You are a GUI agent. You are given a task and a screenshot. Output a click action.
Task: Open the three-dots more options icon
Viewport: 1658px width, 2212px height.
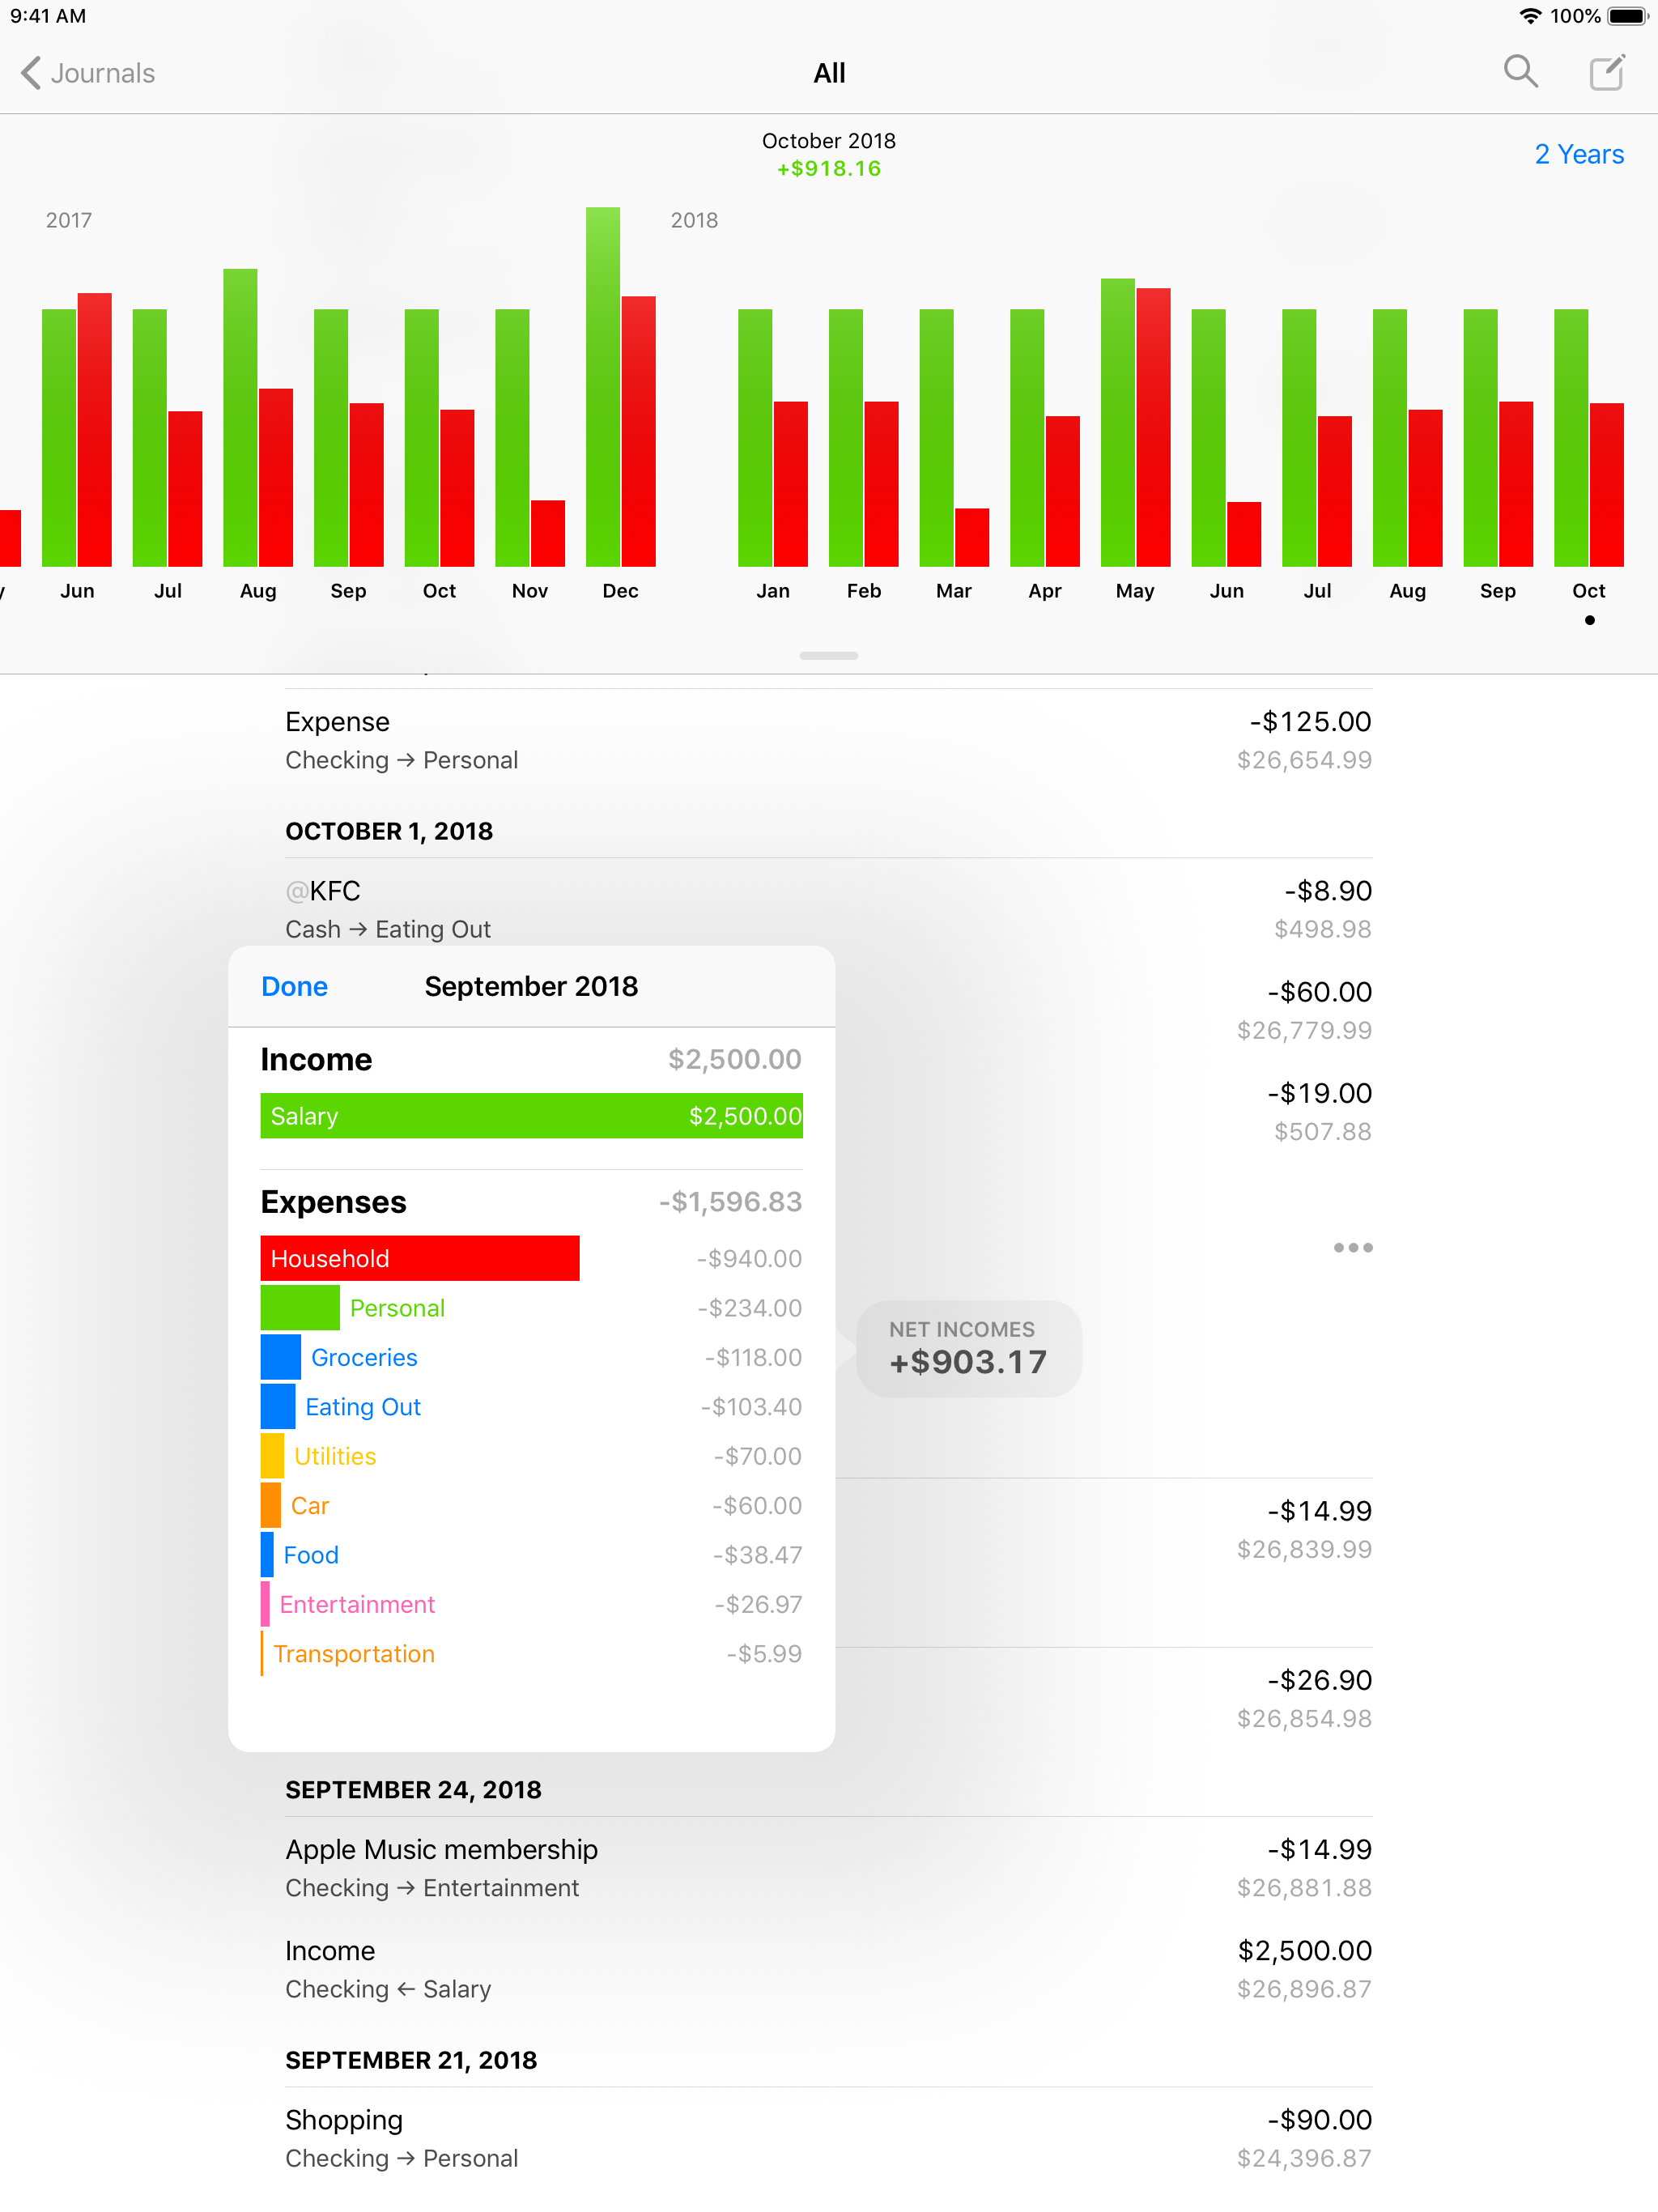pos(1352,1247)
